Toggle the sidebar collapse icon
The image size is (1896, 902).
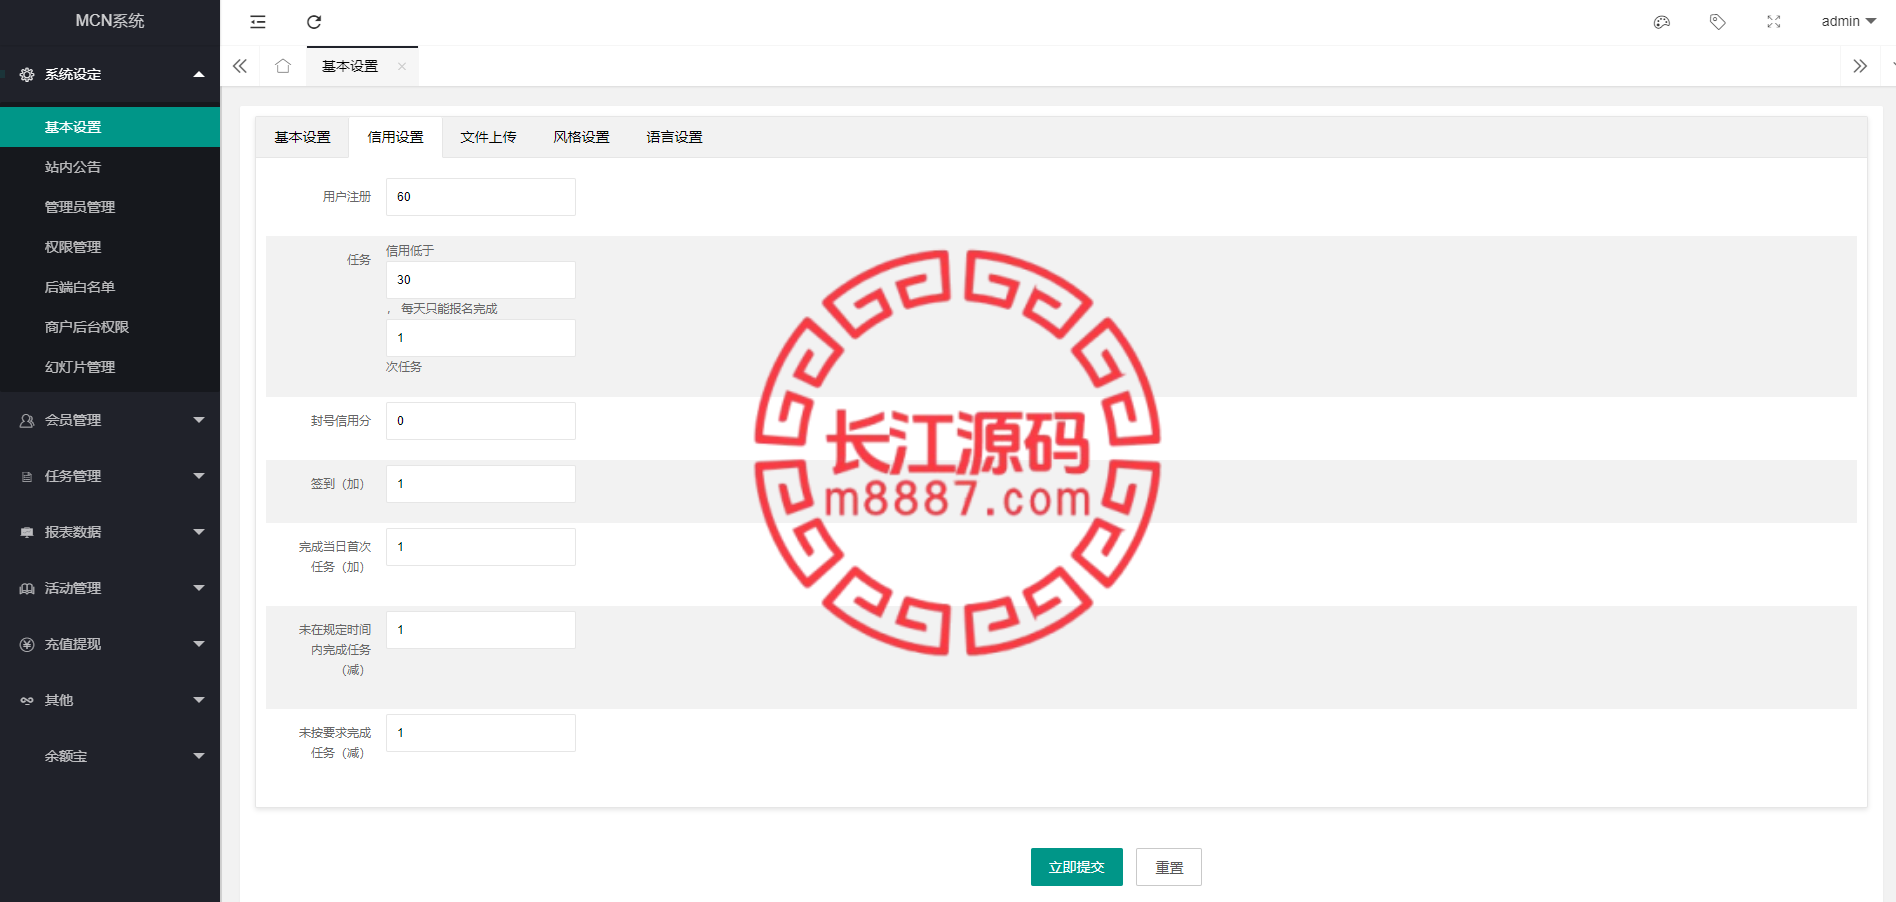[x=258, y=22]
